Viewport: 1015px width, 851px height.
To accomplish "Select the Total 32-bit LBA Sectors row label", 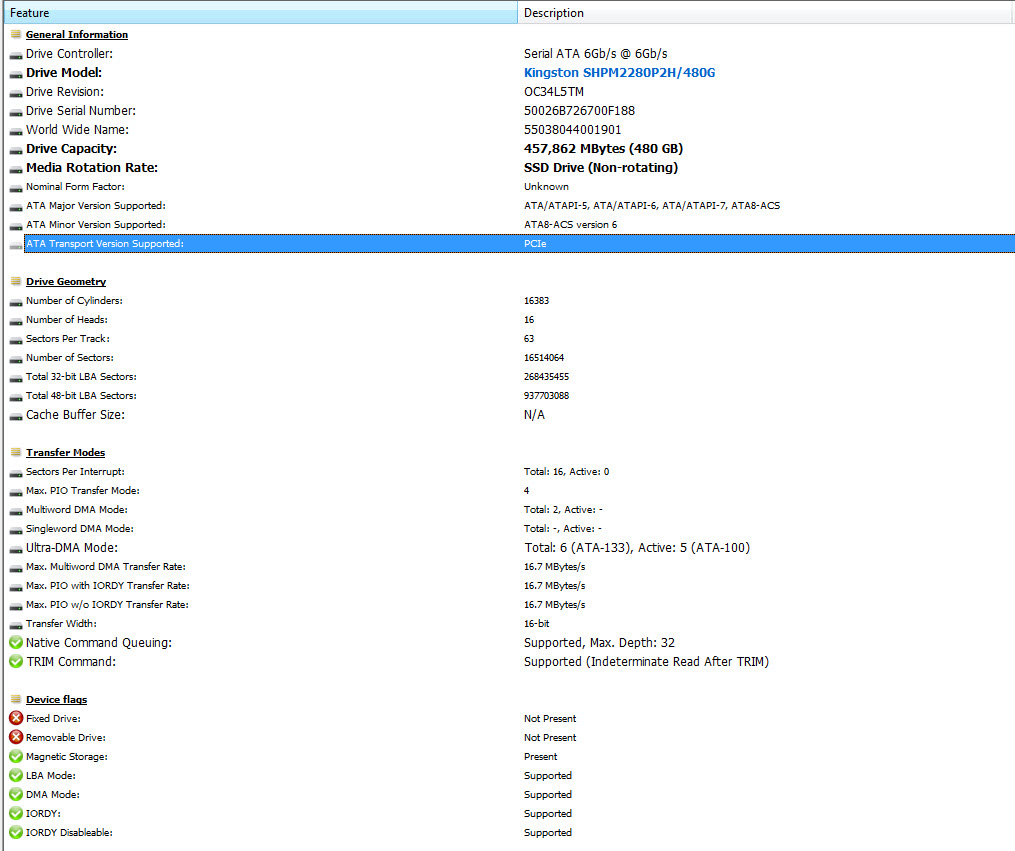I will pos(82,377).
